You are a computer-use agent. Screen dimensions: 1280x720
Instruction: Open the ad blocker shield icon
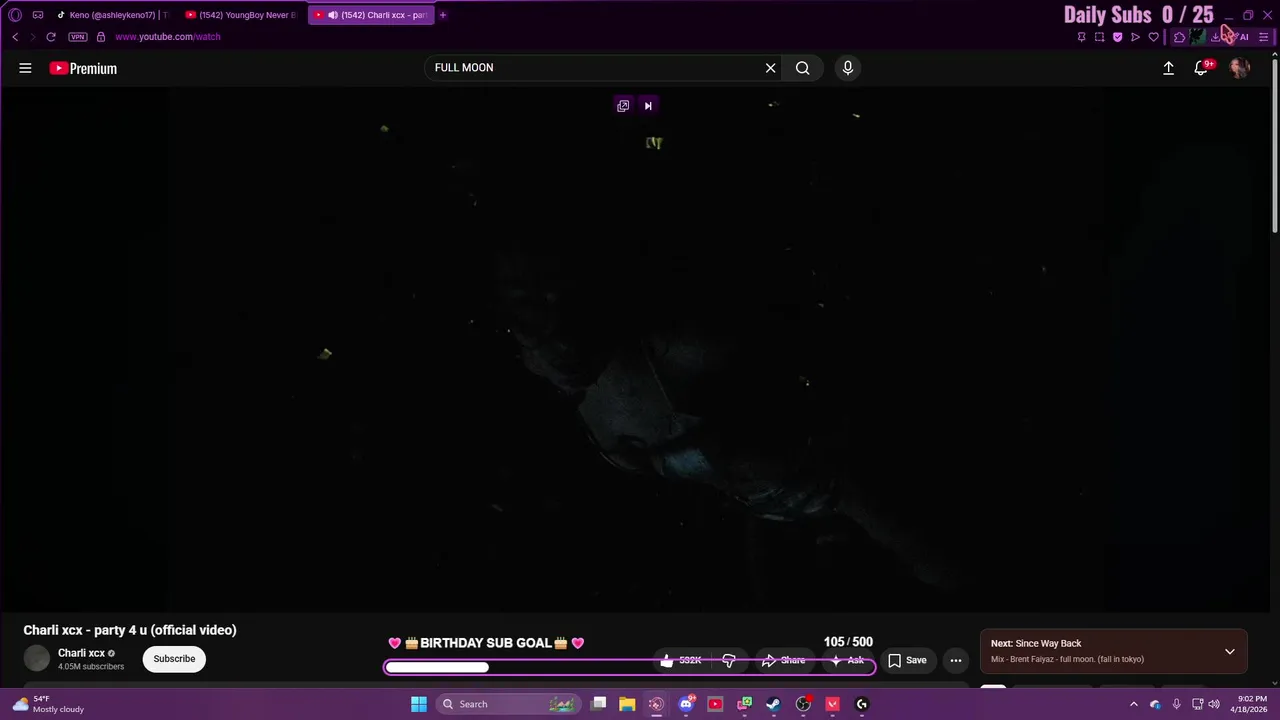(1117, 37)
